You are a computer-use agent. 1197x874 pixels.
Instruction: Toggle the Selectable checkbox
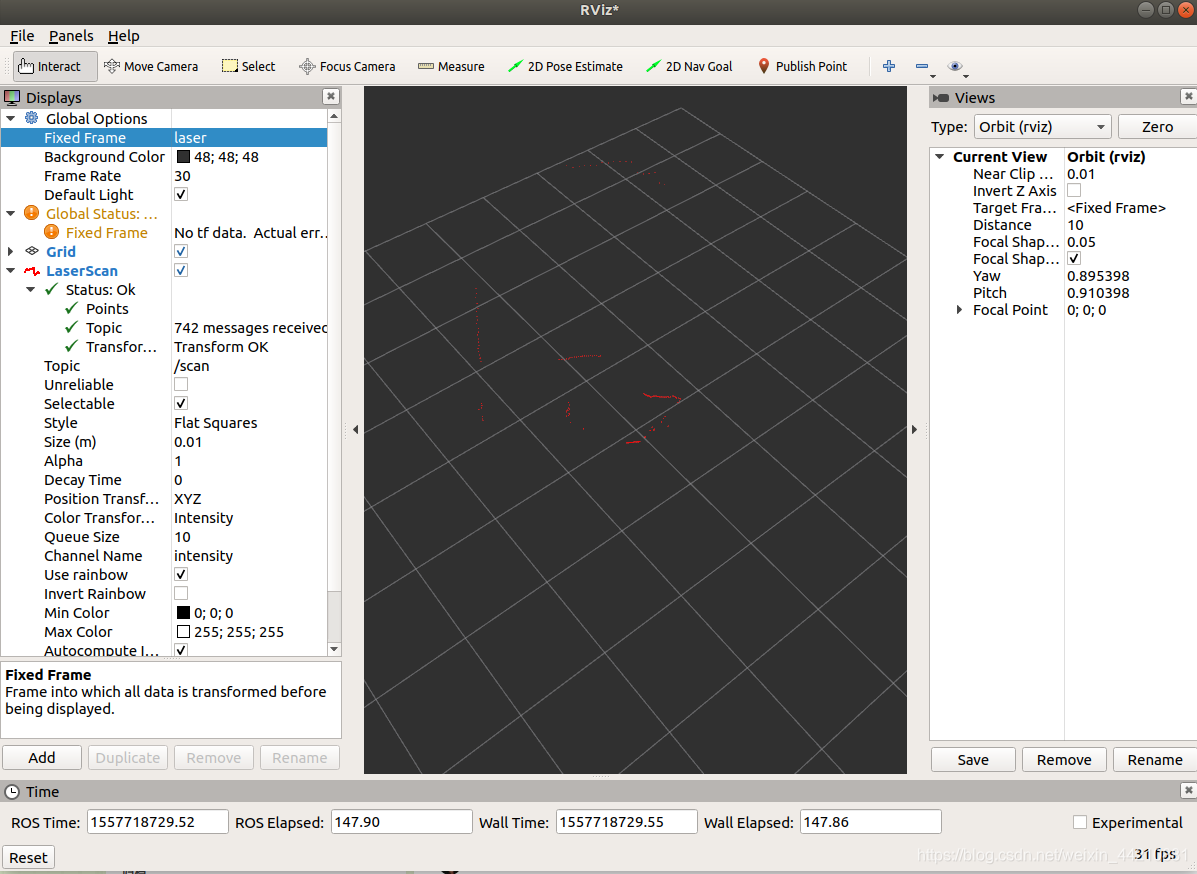[x=181, y=403]
